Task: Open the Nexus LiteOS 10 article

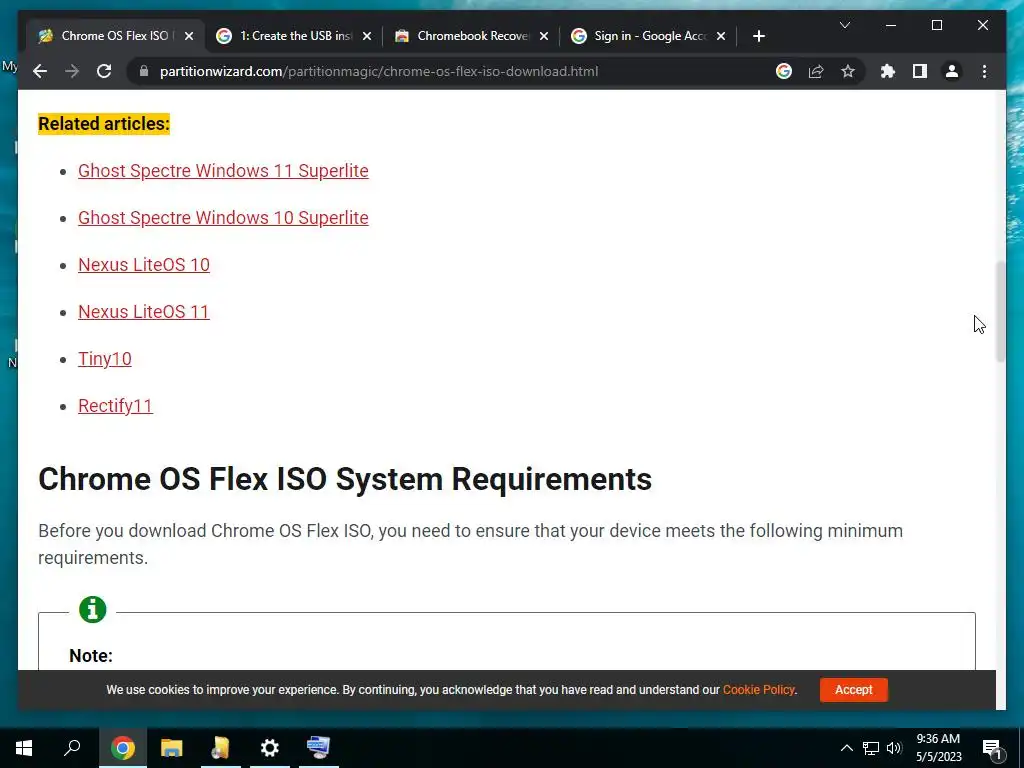Action: (x=144, y=264)
